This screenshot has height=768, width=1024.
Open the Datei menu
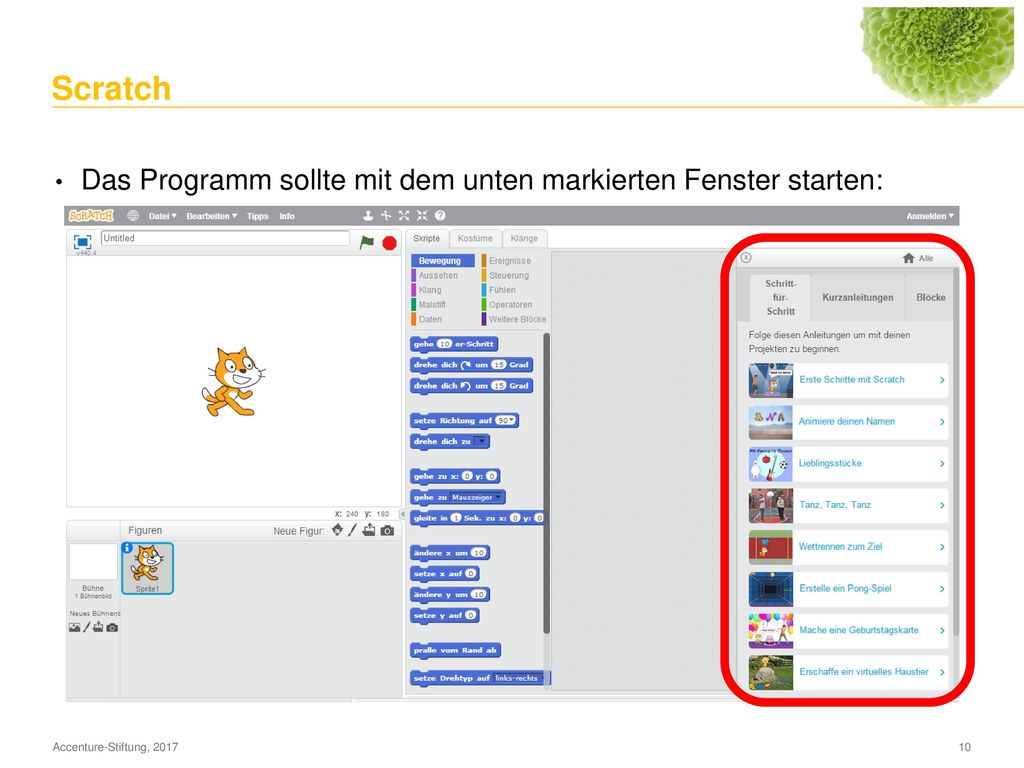162,216
